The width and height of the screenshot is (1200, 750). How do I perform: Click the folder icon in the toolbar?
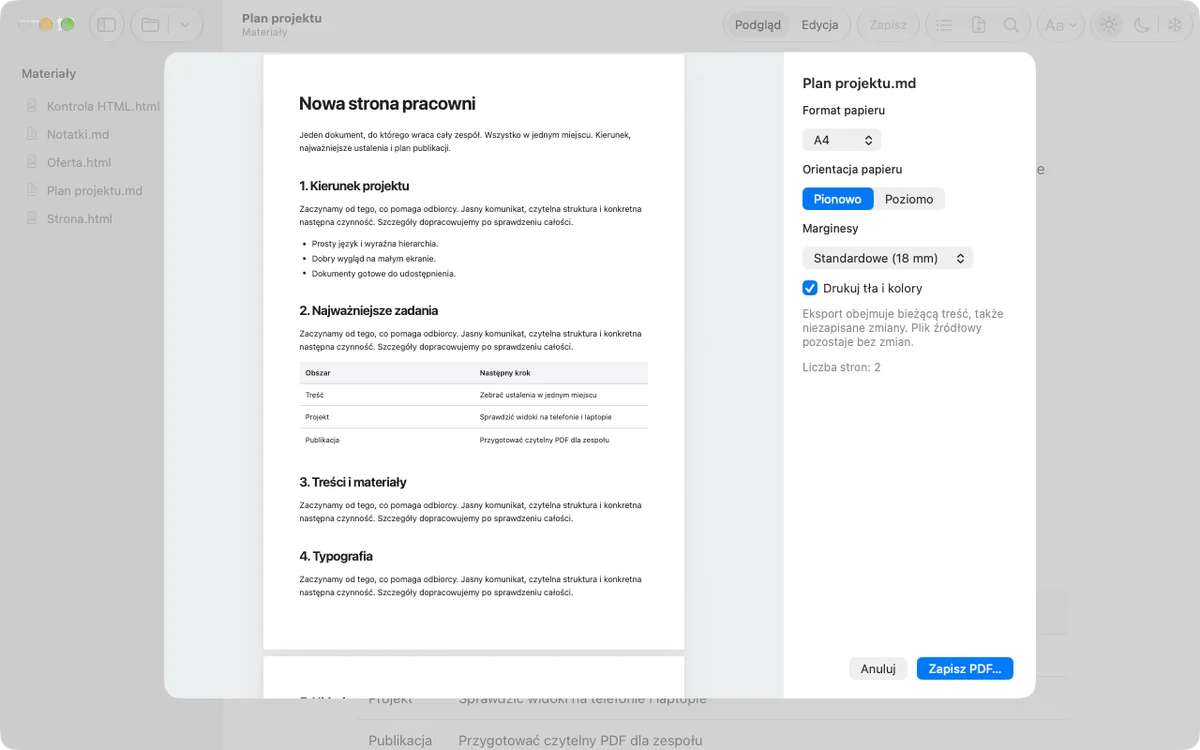tap(151, 25)
